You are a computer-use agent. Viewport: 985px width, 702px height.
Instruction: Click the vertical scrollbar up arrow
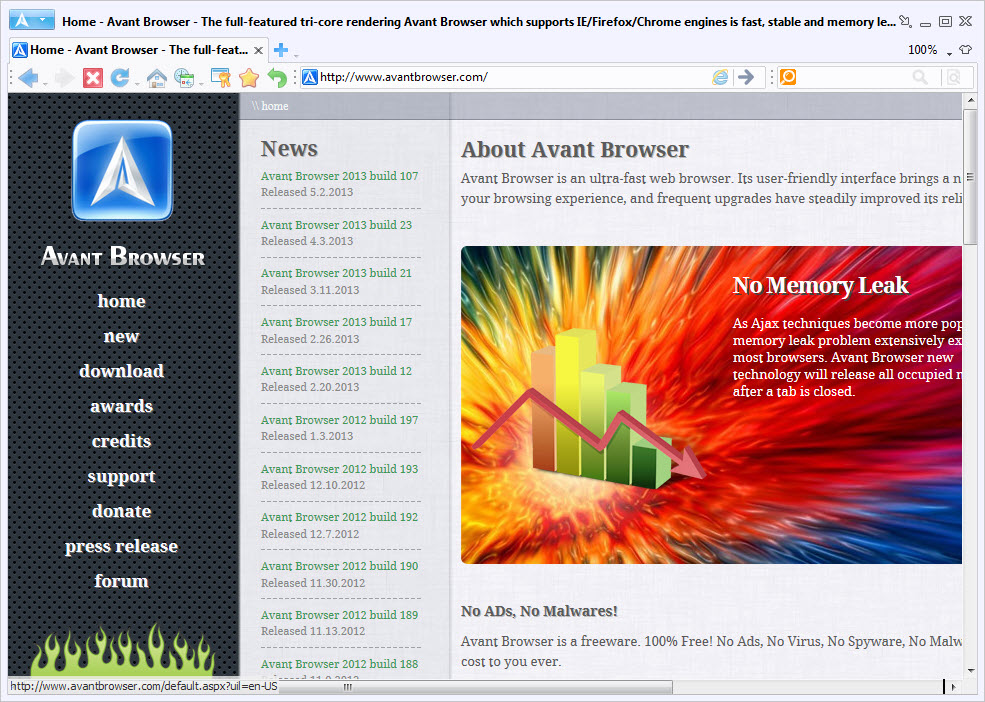(971, 101)
